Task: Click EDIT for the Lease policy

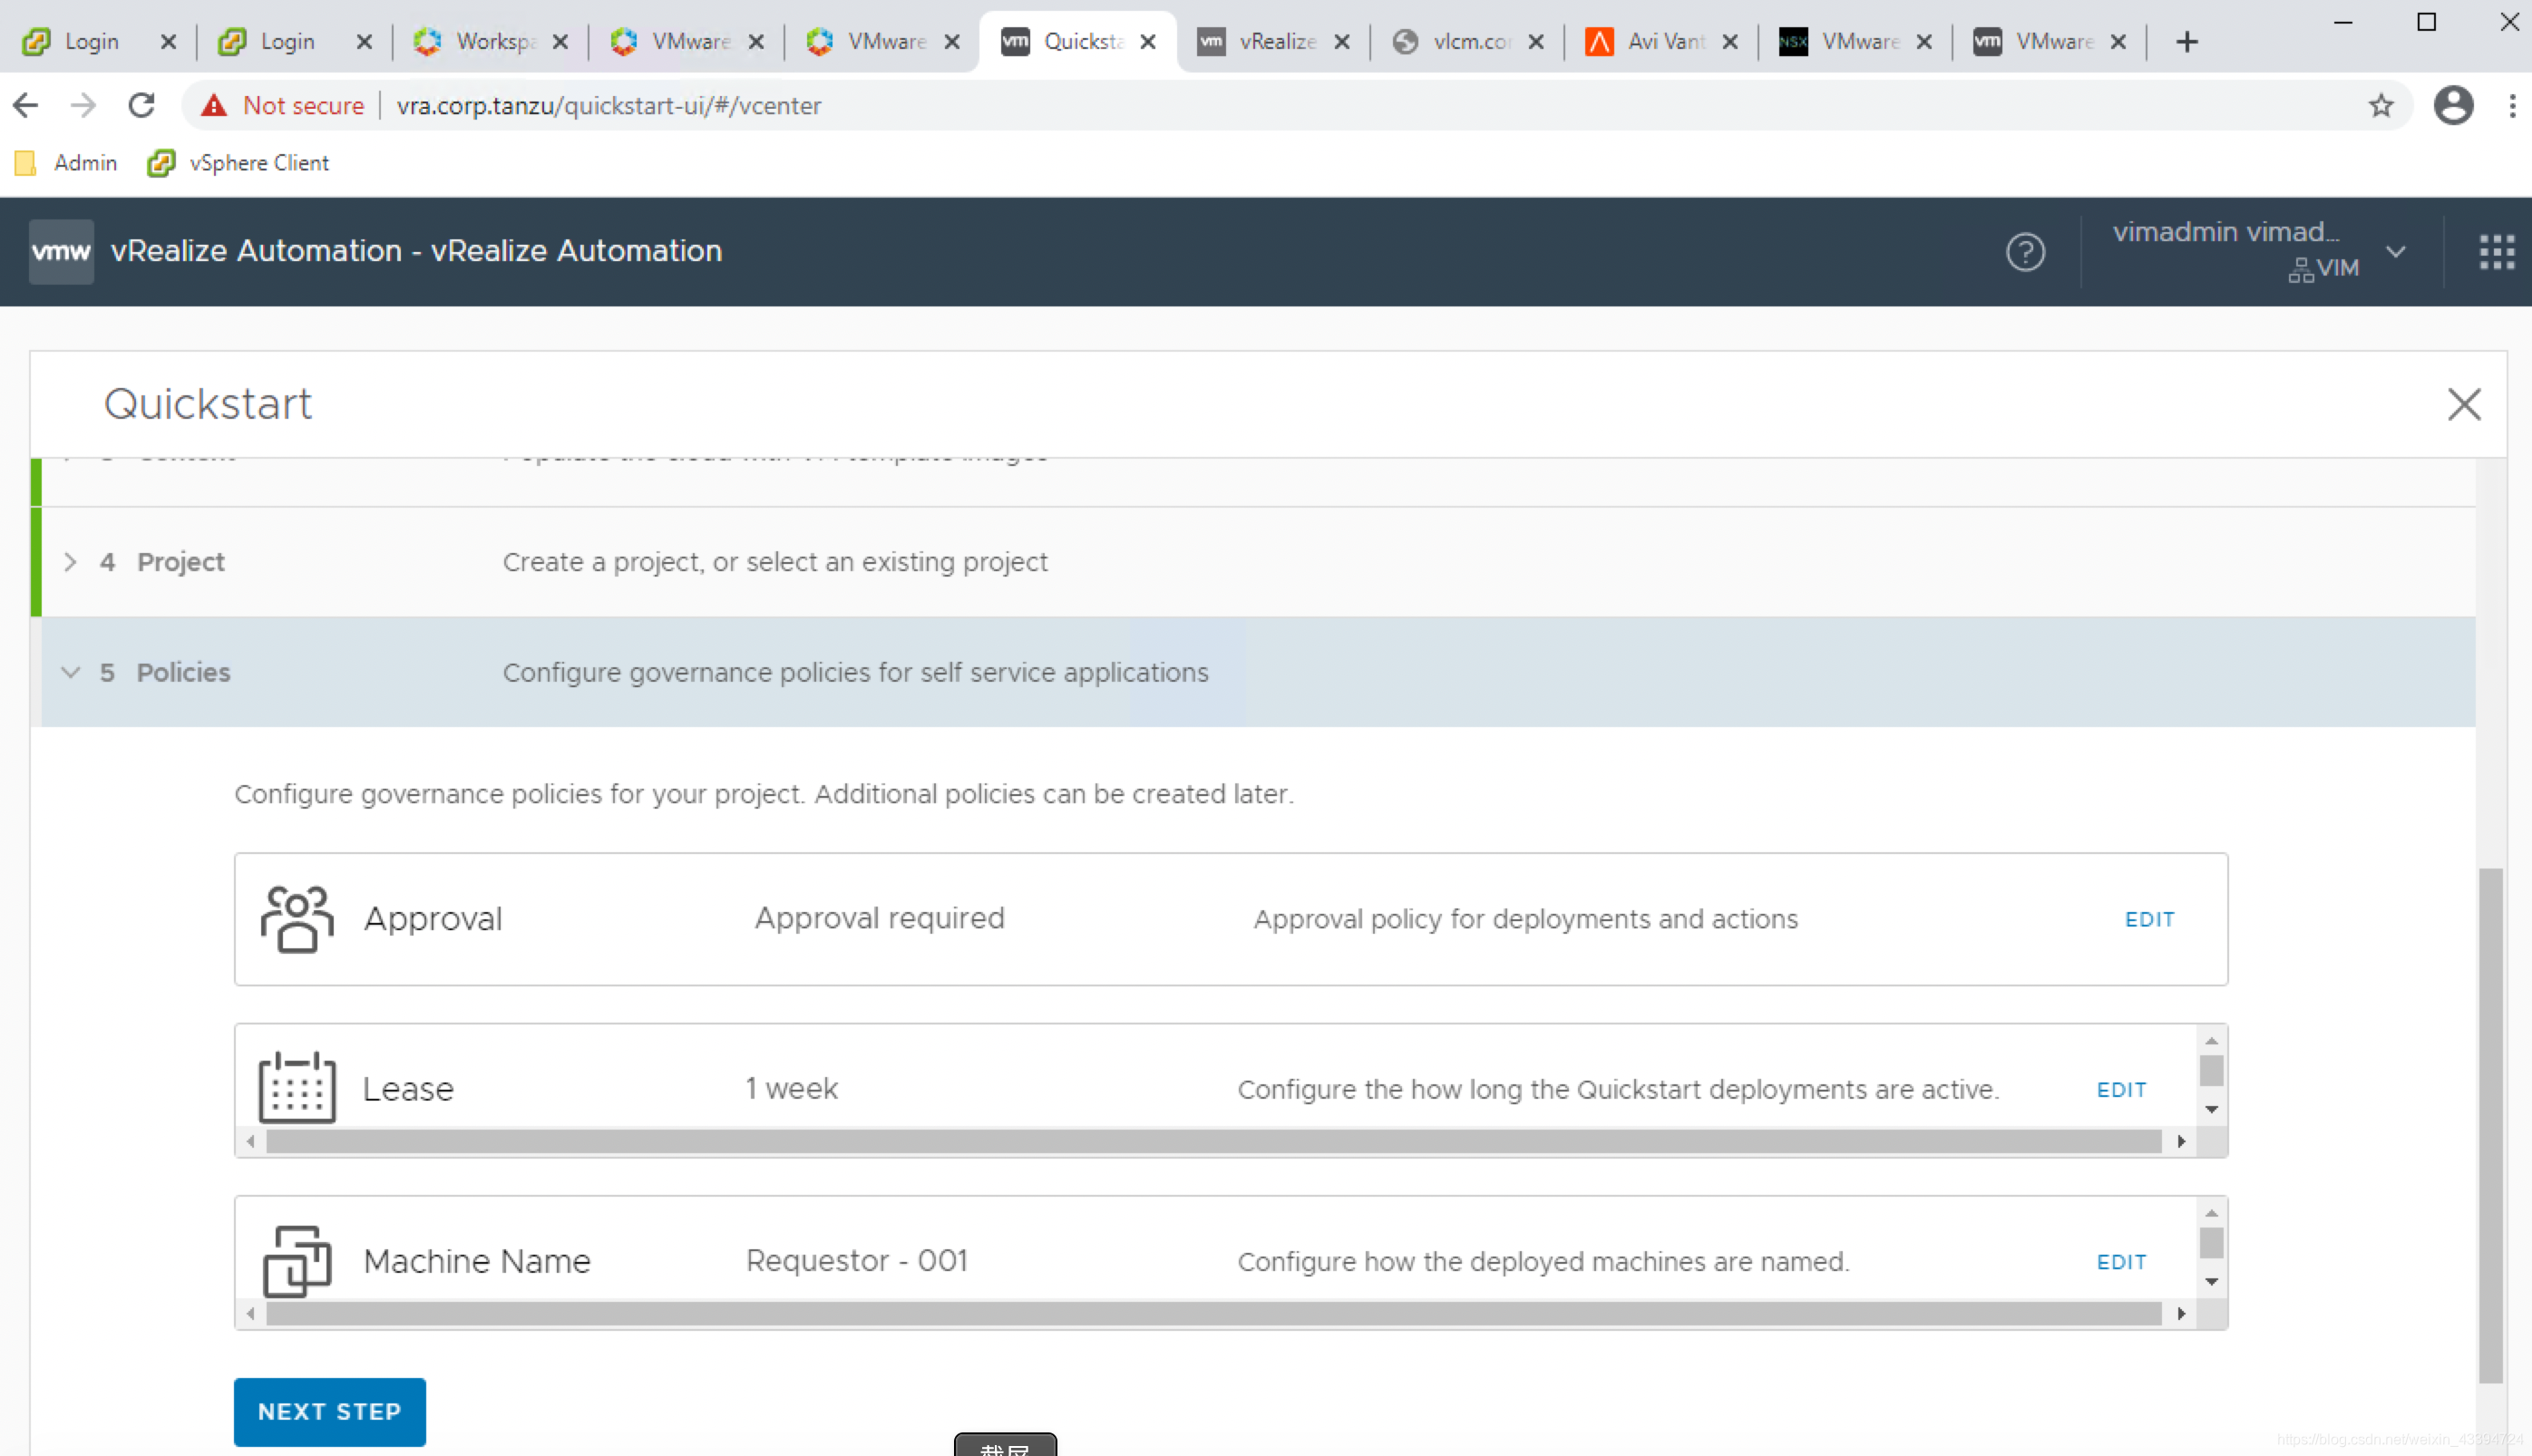Action: click(x=2121, y=1089)
